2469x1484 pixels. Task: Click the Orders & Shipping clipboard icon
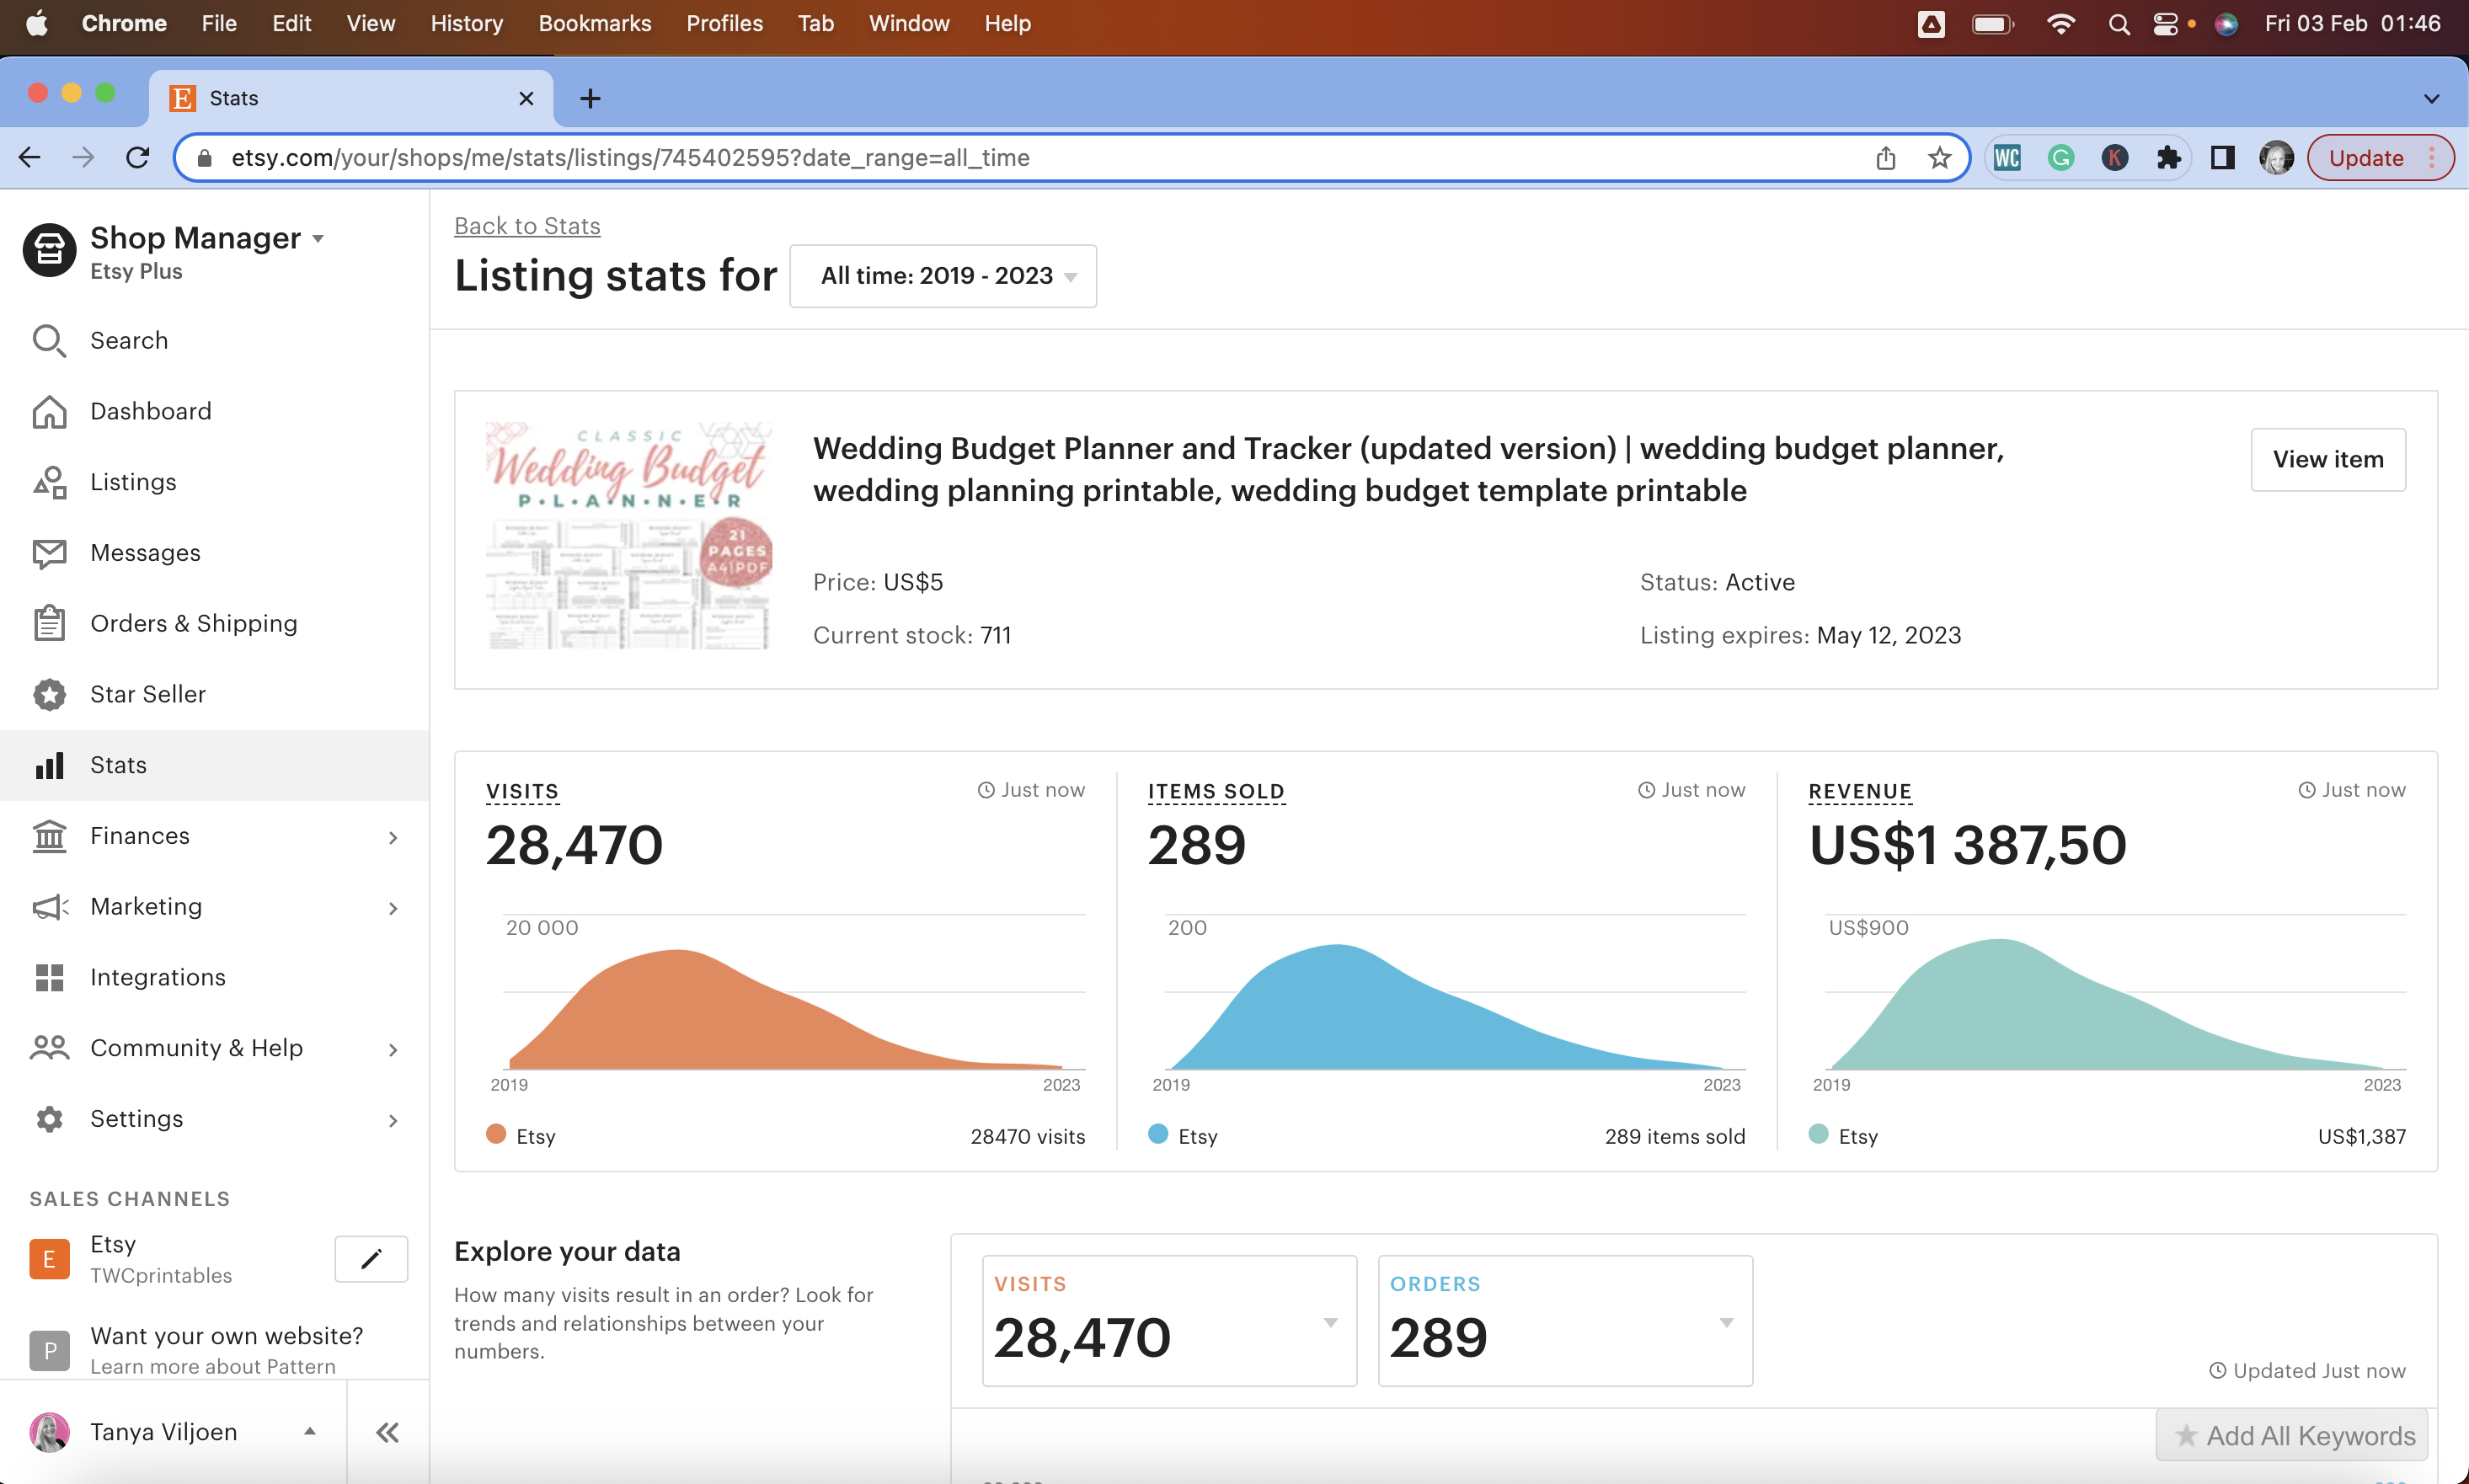[x=49, y=623]
